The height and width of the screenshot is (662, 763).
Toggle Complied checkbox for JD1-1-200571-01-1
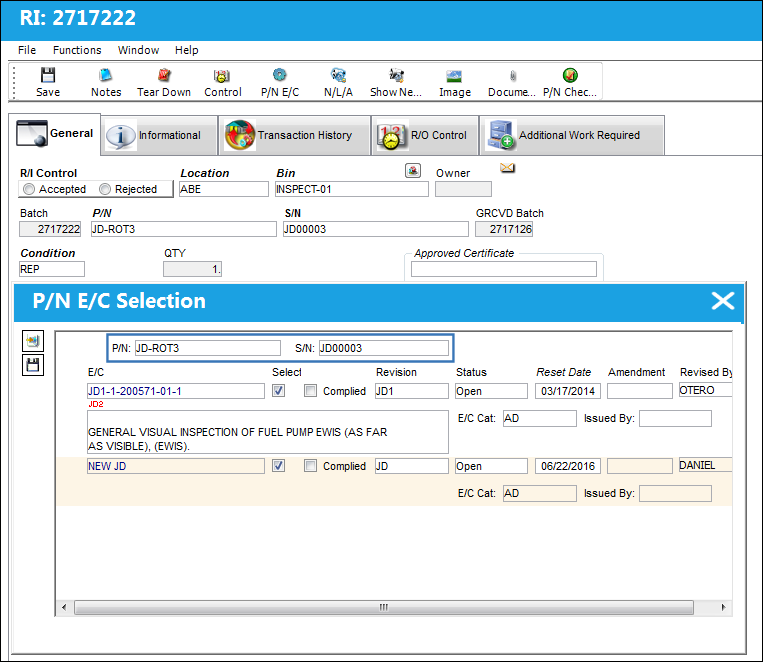(x=310, y=391)
